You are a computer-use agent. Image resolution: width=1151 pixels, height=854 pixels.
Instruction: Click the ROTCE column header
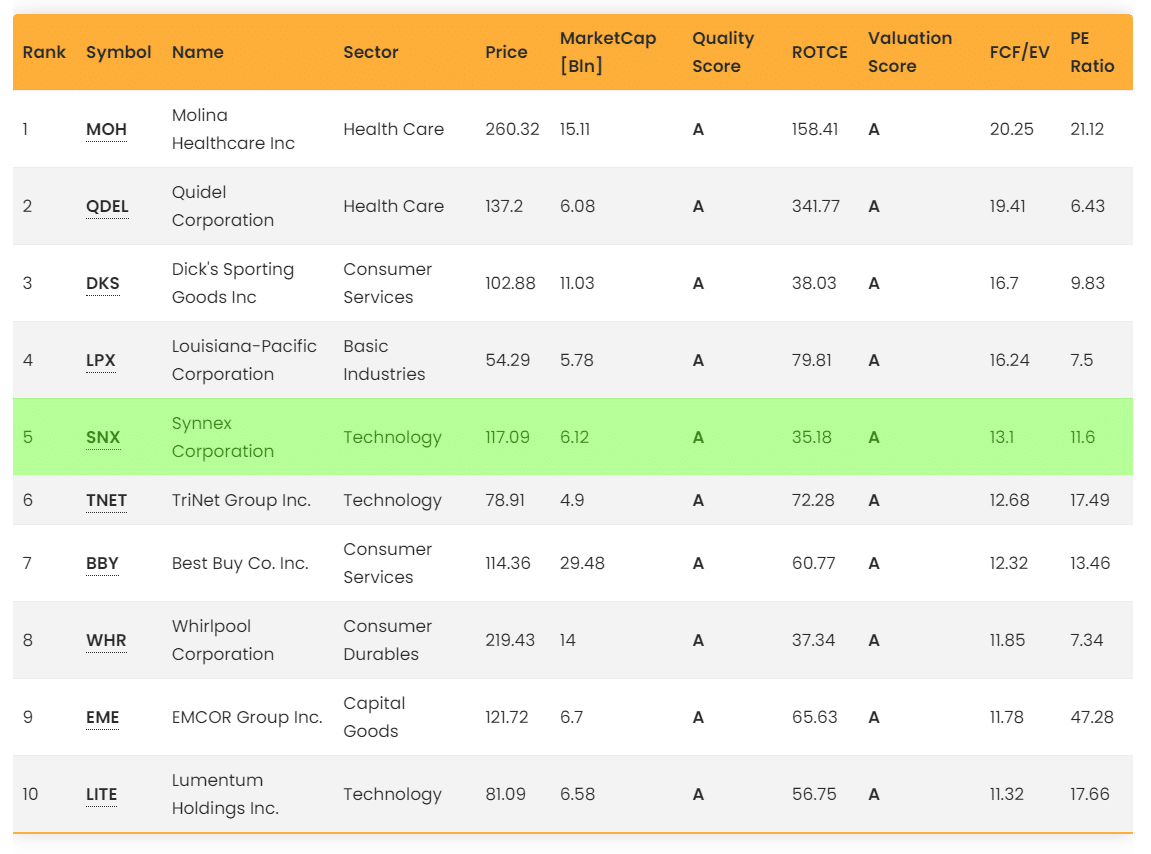pyautogui.click(x=819, y=52)
